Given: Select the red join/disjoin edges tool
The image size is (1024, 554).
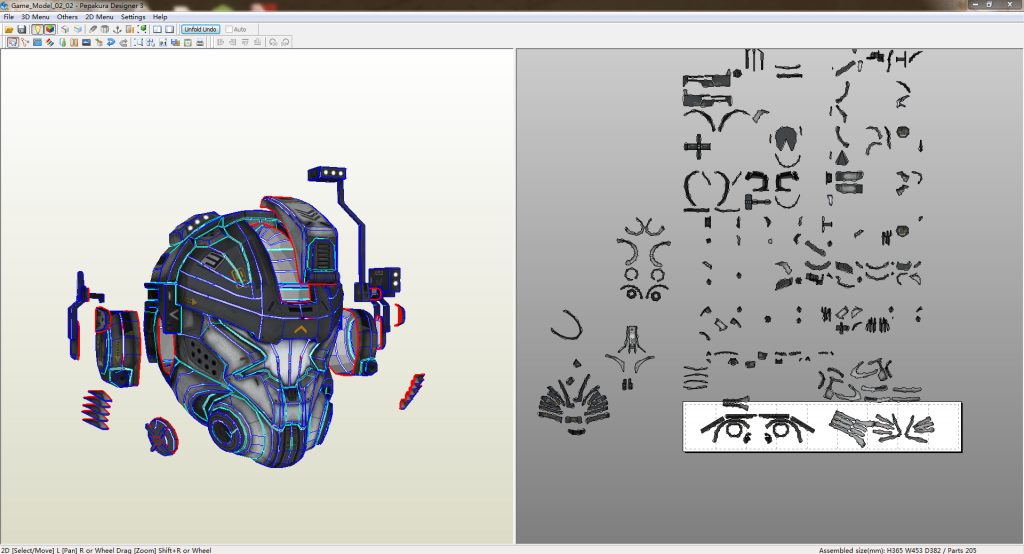Looking at the screenshot, I should coord(25,42).
